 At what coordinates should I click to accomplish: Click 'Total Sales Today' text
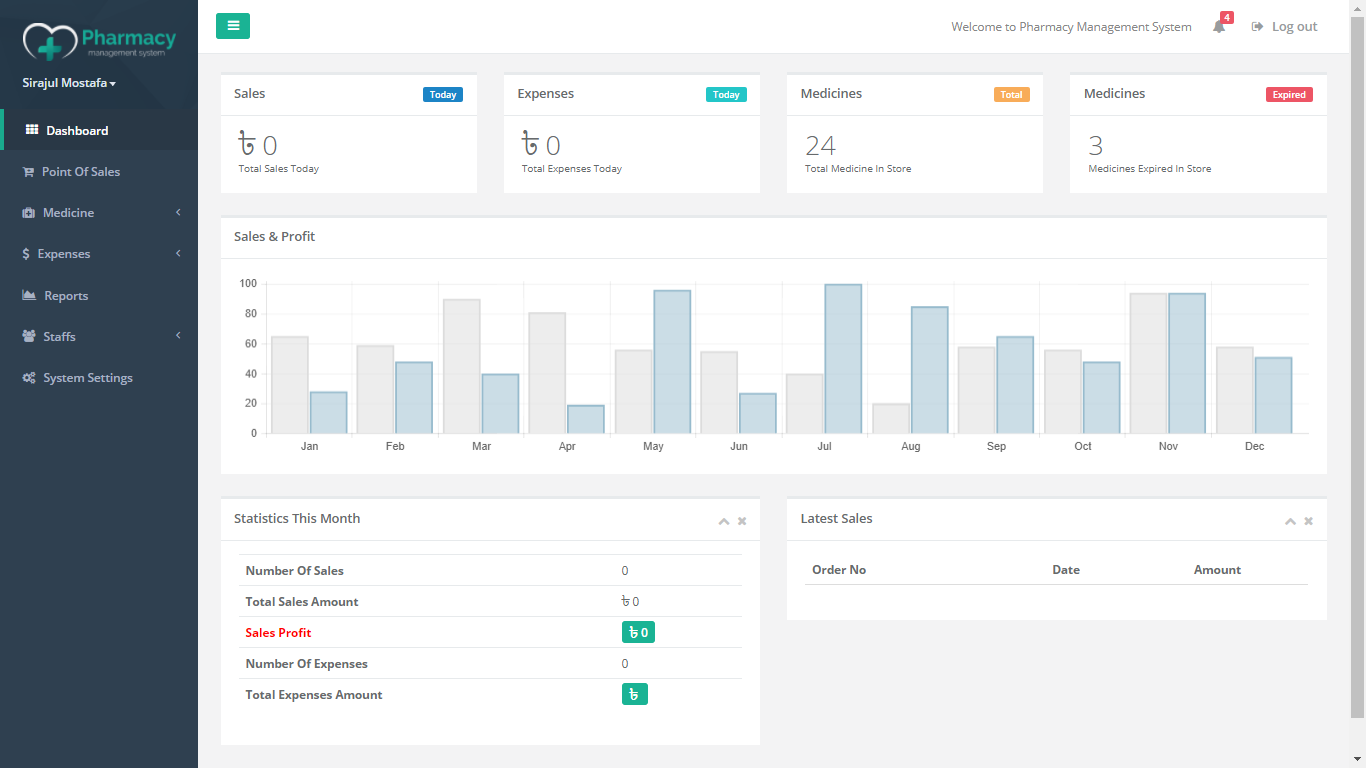279,169
